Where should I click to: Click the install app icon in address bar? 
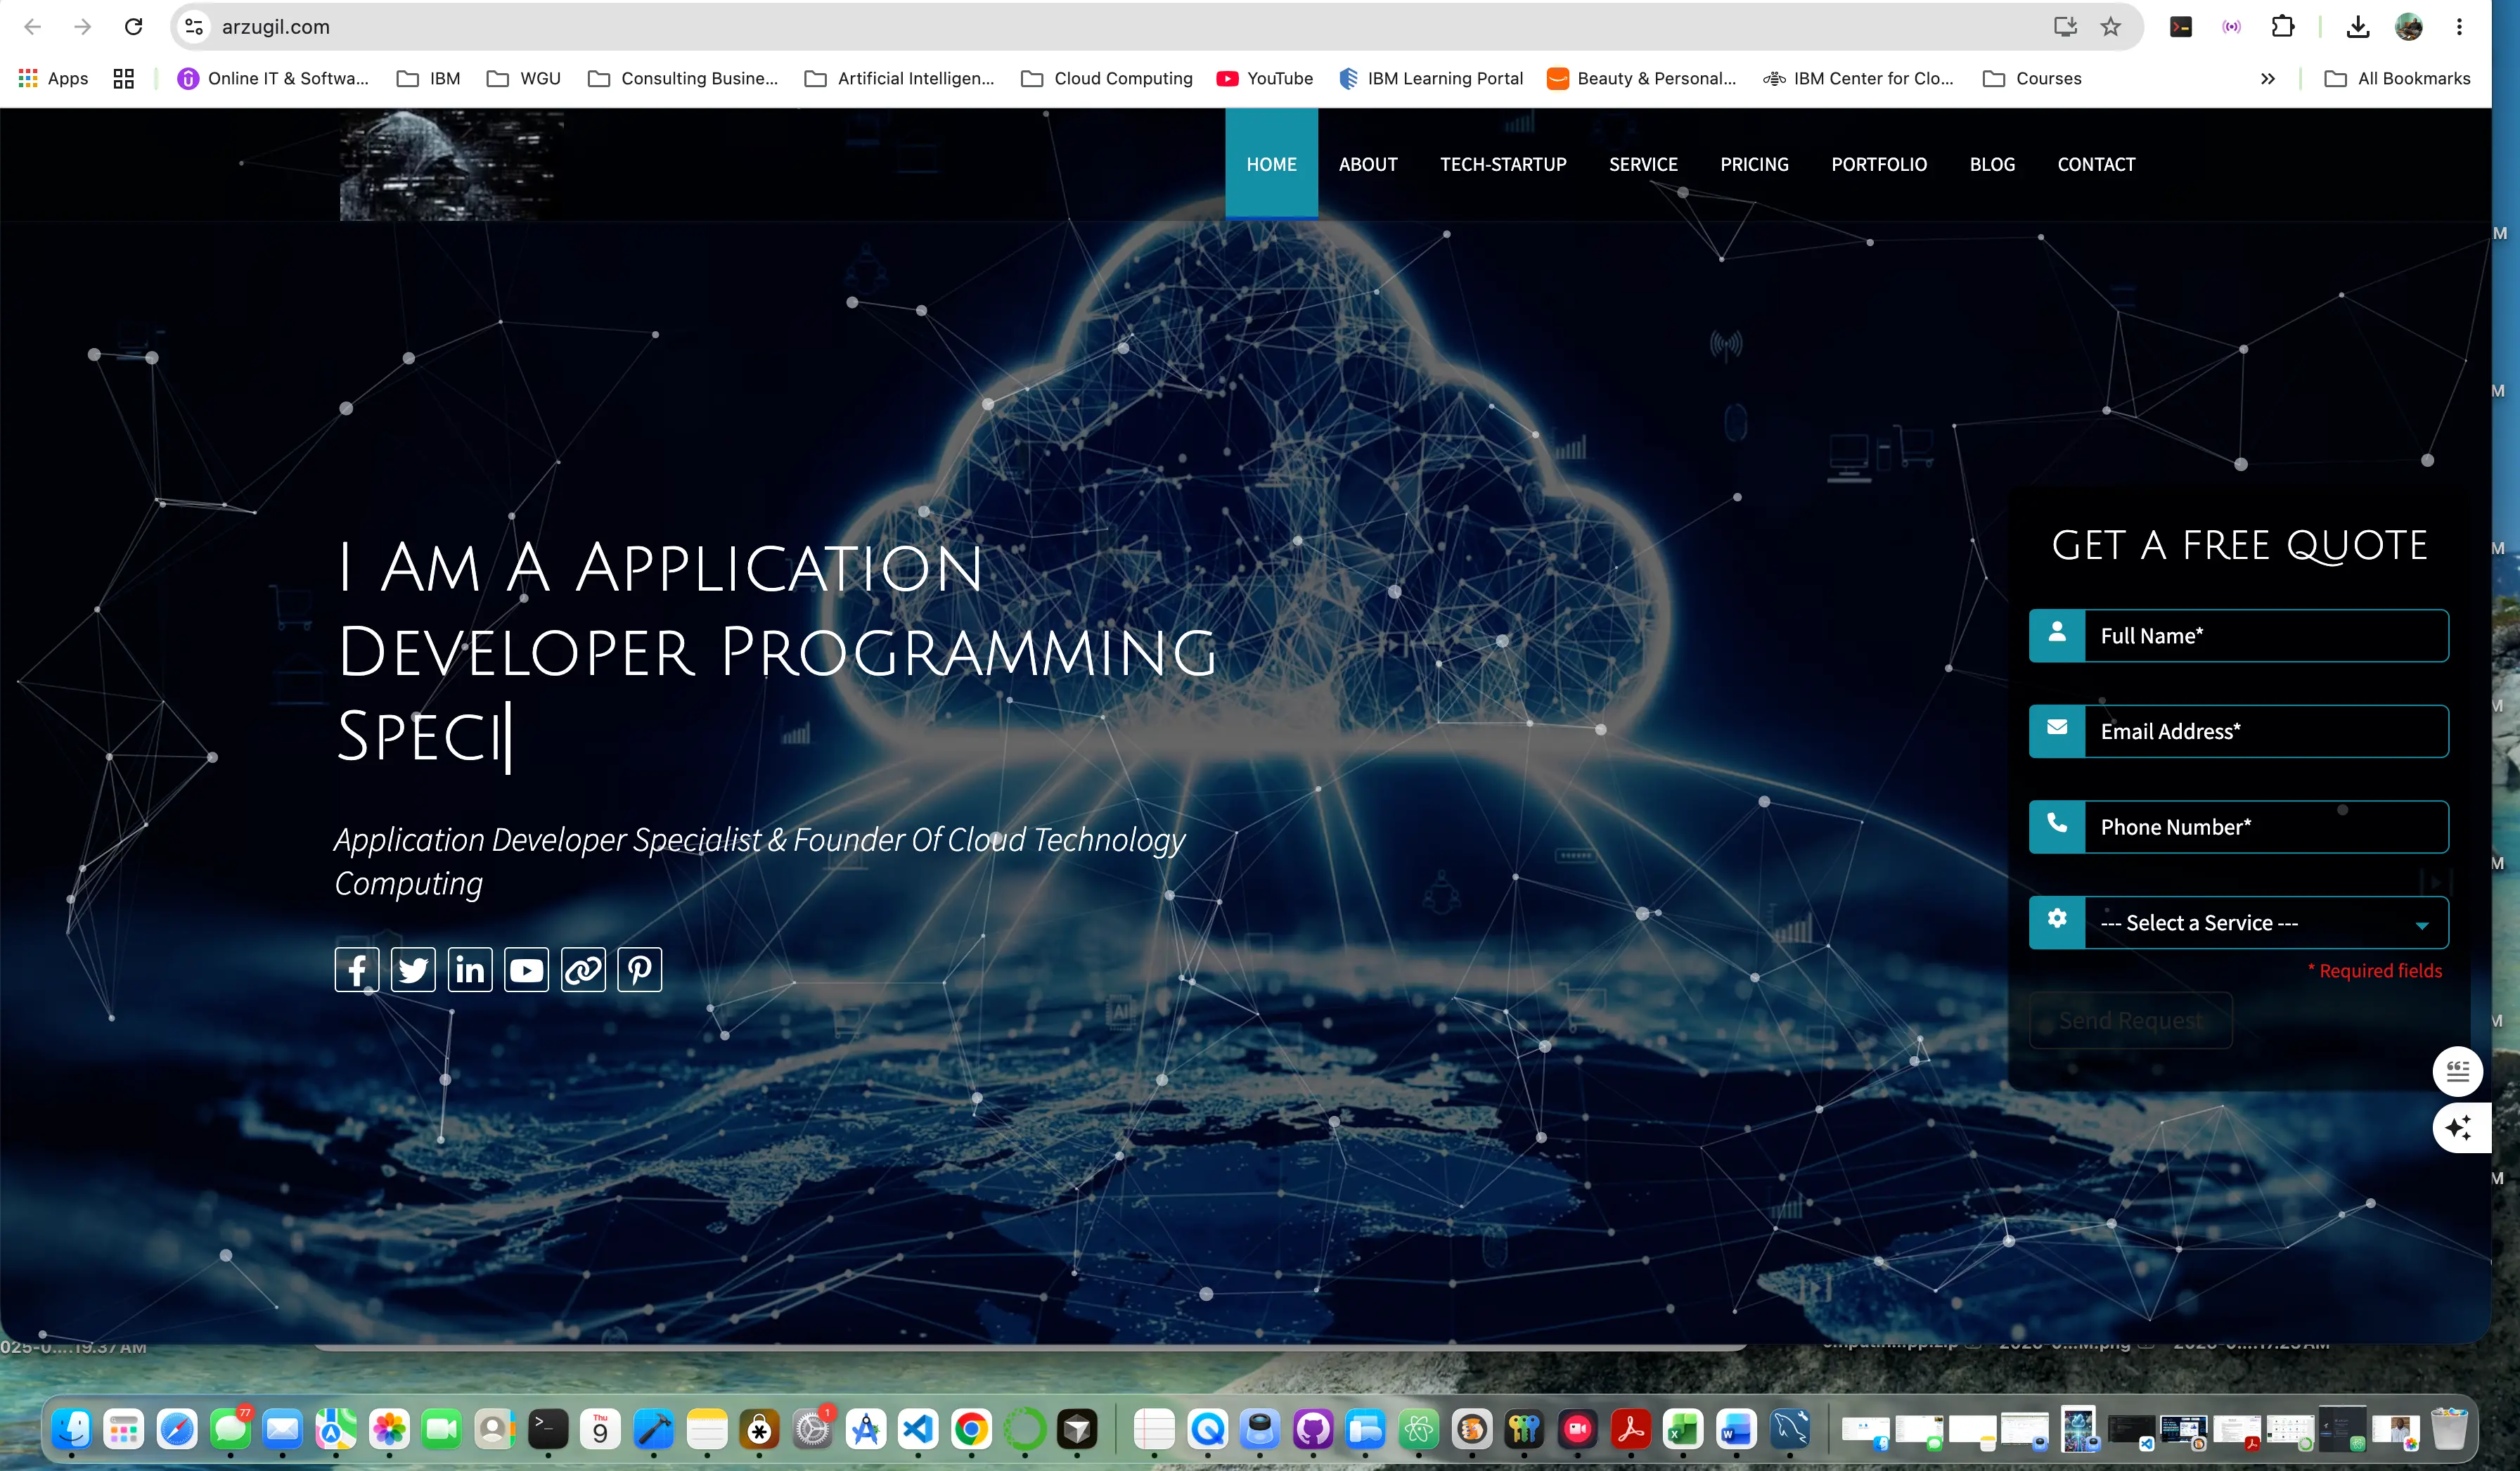coord(2065,27)
